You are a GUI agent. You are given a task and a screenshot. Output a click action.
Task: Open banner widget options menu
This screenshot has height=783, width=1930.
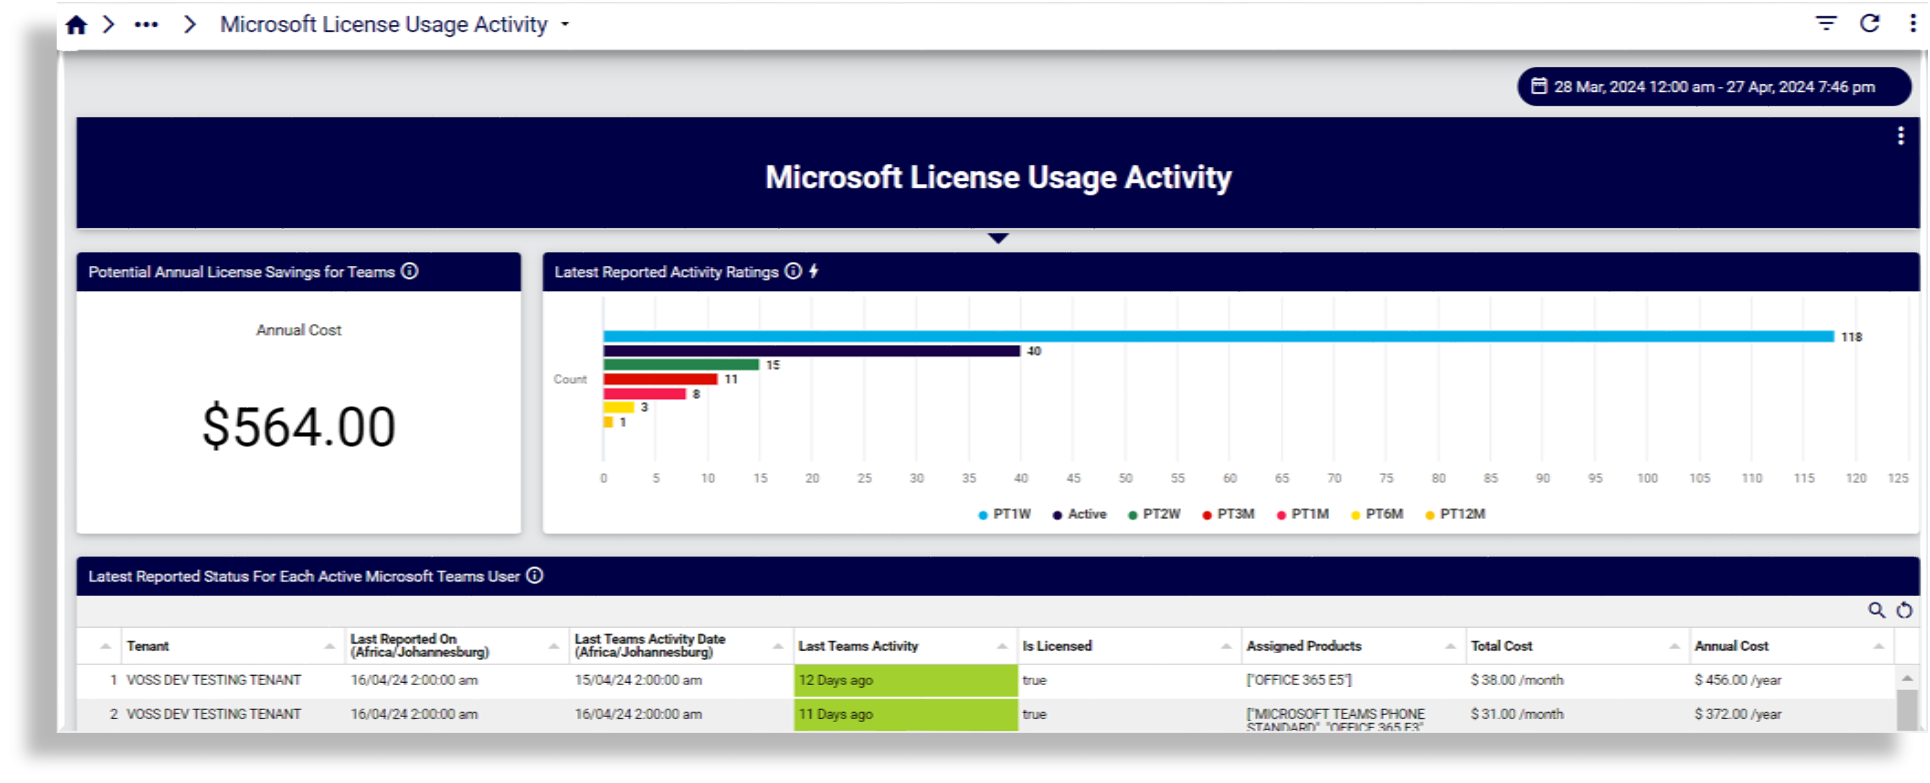click(x=1900, y=137)
